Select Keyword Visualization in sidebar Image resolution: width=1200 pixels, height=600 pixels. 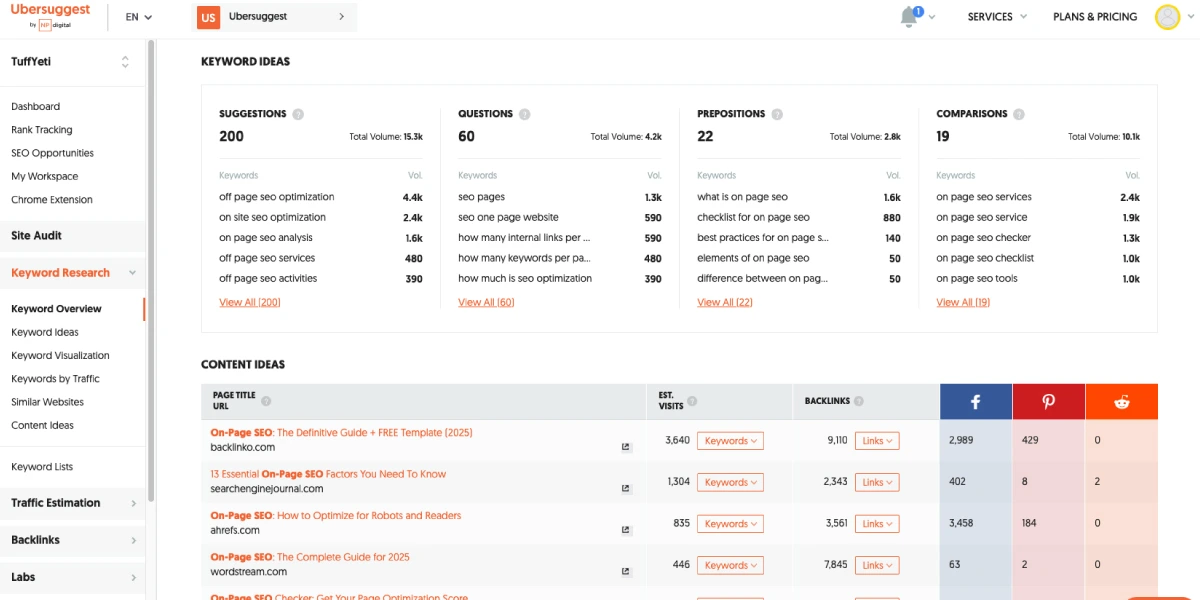pos(60,356)
